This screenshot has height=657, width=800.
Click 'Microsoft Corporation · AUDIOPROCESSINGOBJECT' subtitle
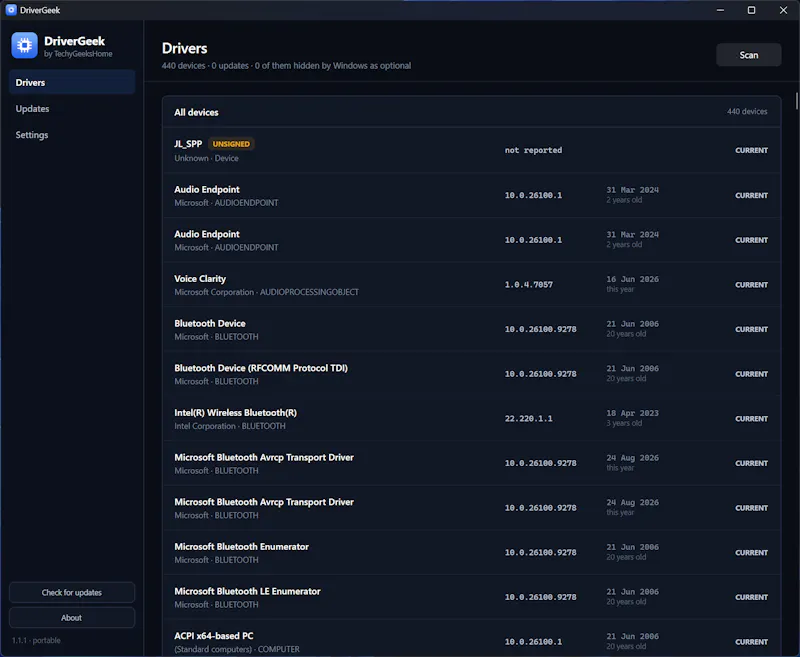266,292
